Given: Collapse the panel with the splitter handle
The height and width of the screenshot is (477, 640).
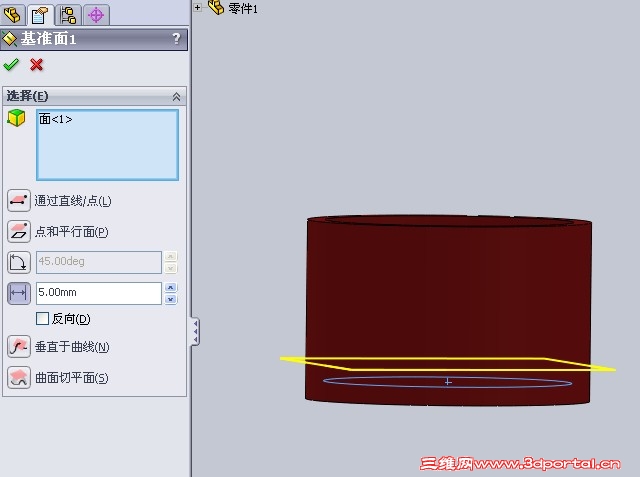Looking at the screenshot, I should tap(196, 331).
